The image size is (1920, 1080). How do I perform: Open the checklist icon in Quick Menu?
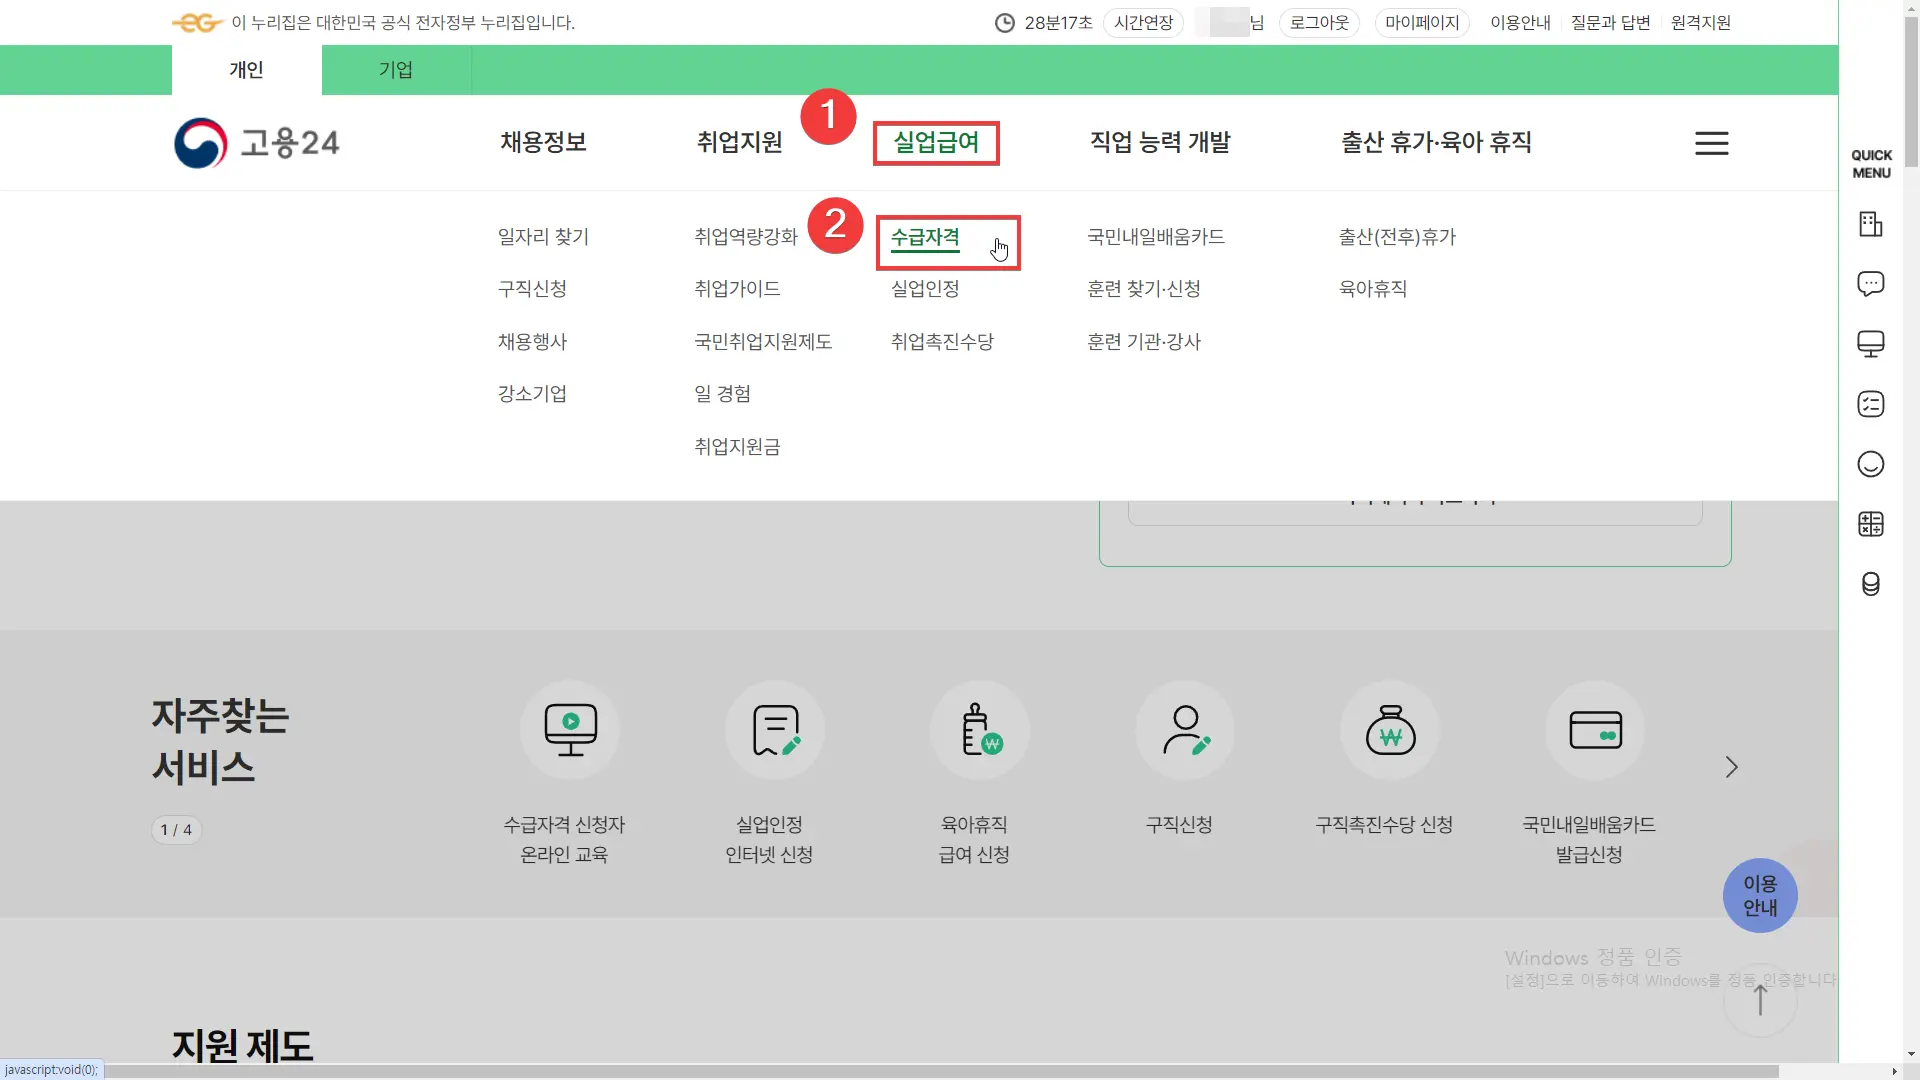click(1870, 404)
